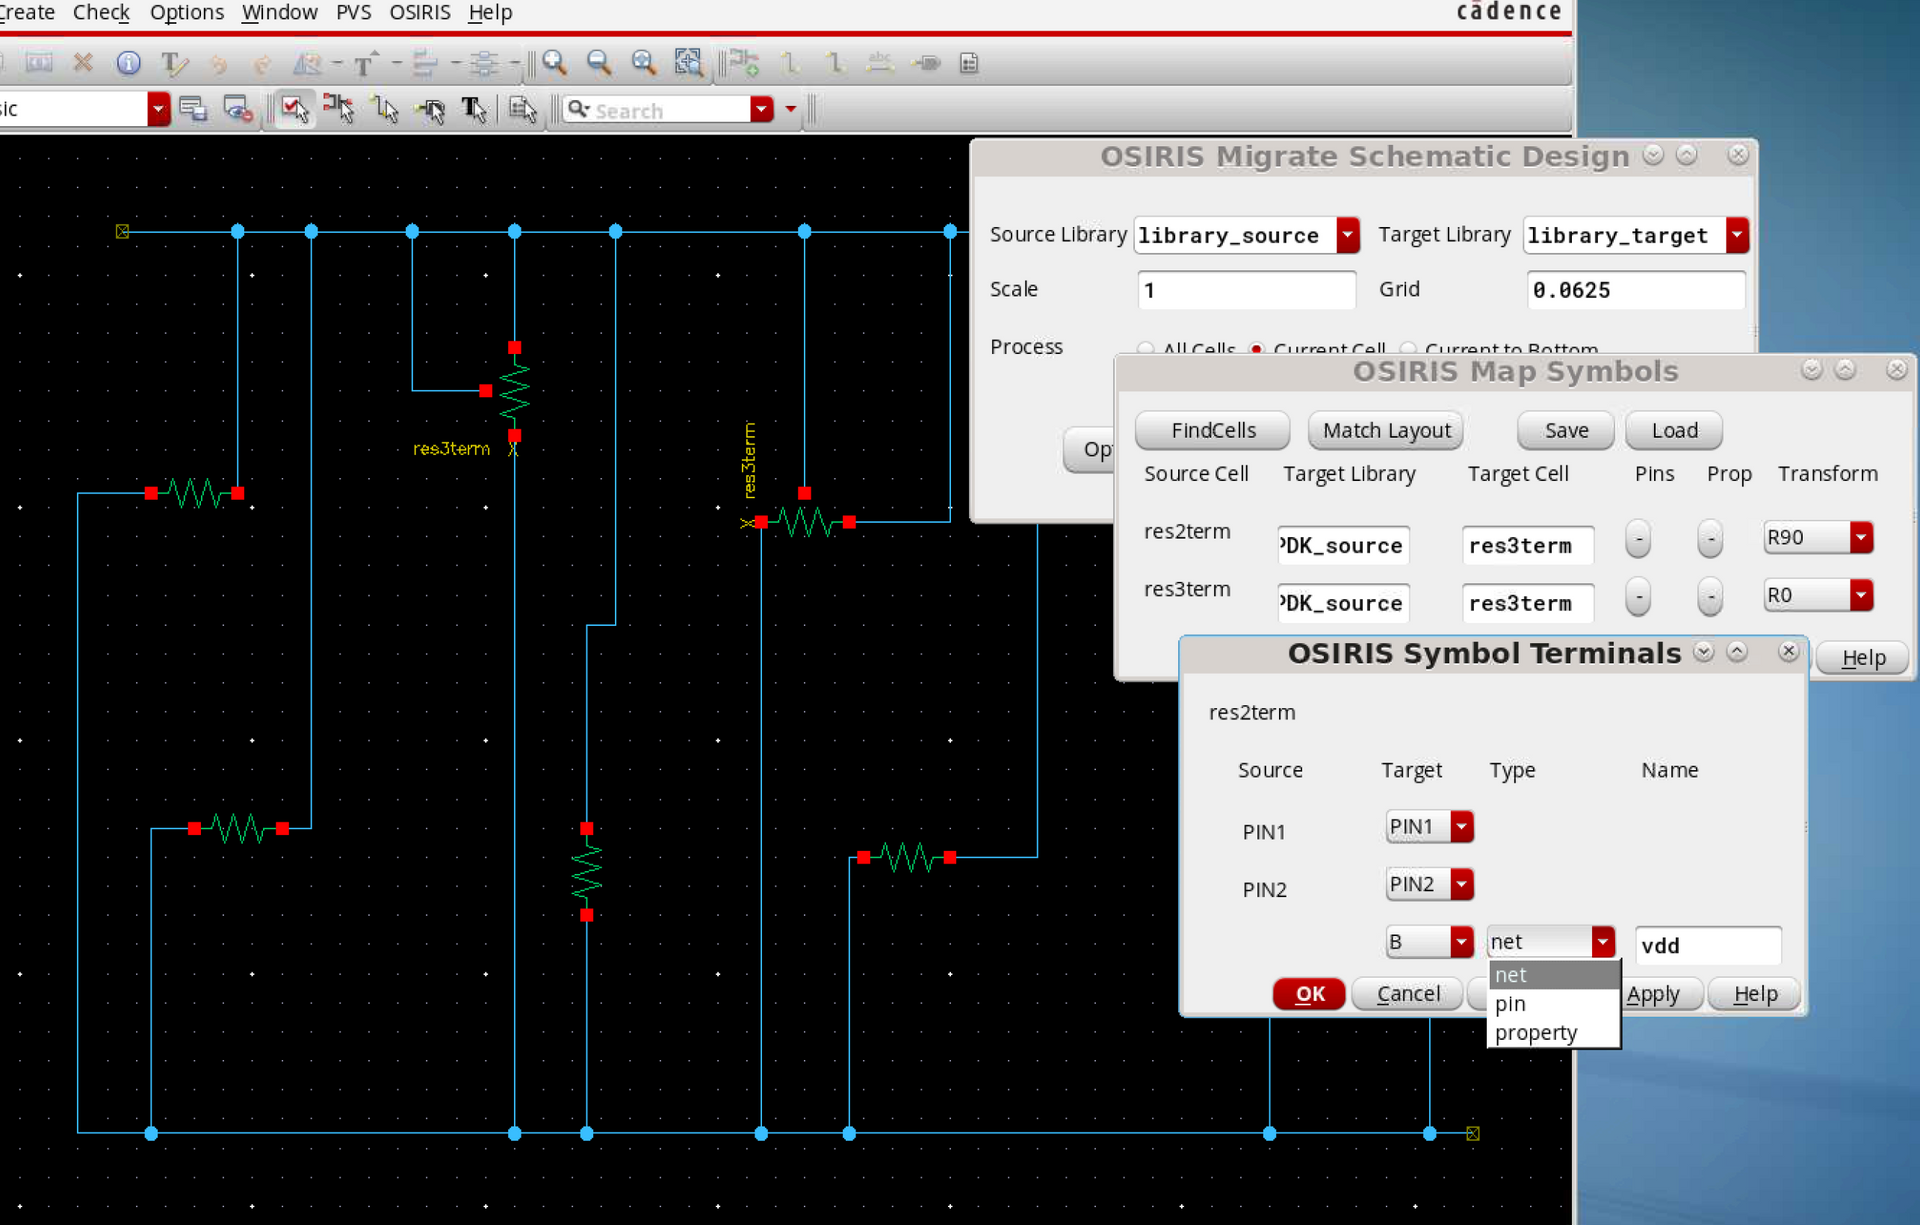
Task: Click the create pin icon
Action: 926,63
